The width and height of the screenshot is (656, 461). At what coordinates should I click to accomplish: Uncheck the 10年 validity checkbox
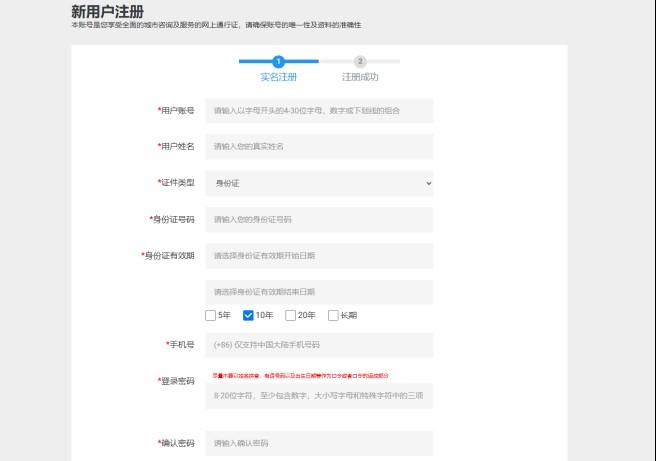tap(249, 316)
